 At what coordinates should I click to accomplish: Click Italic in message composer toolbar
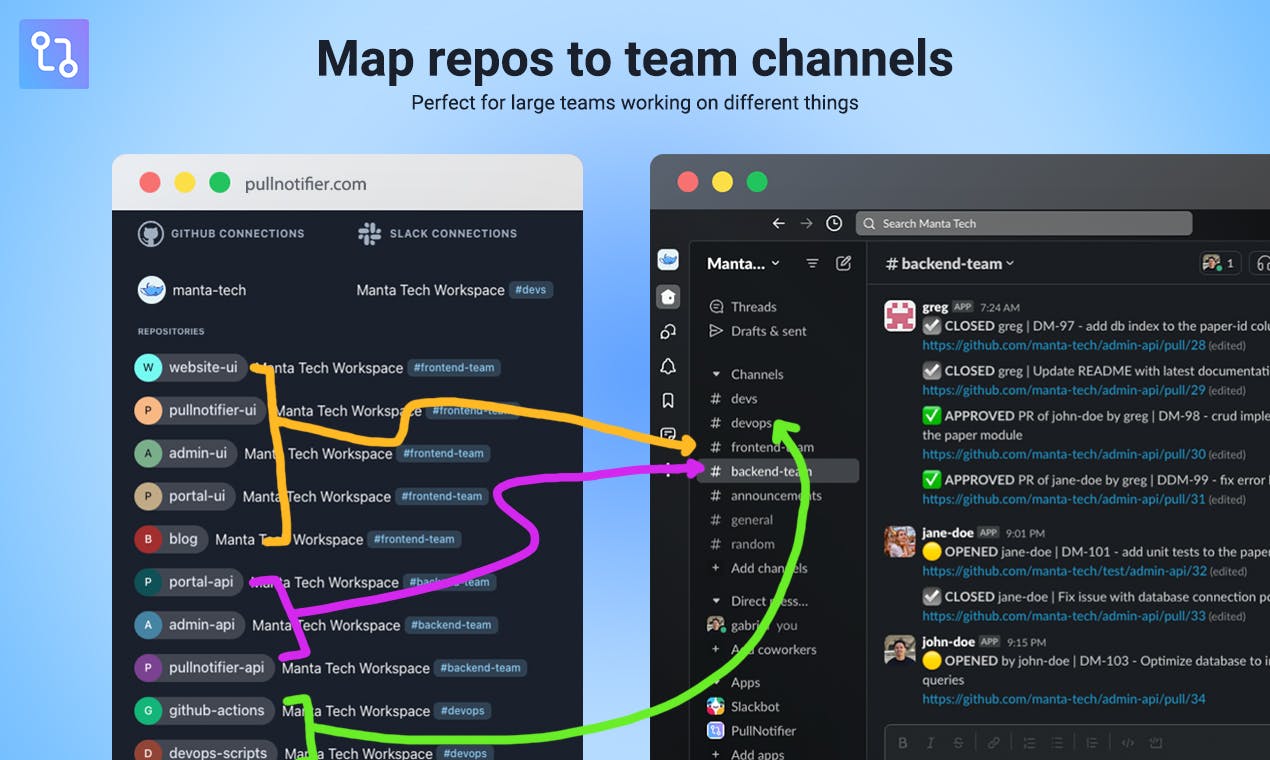[x=931, y=743]
